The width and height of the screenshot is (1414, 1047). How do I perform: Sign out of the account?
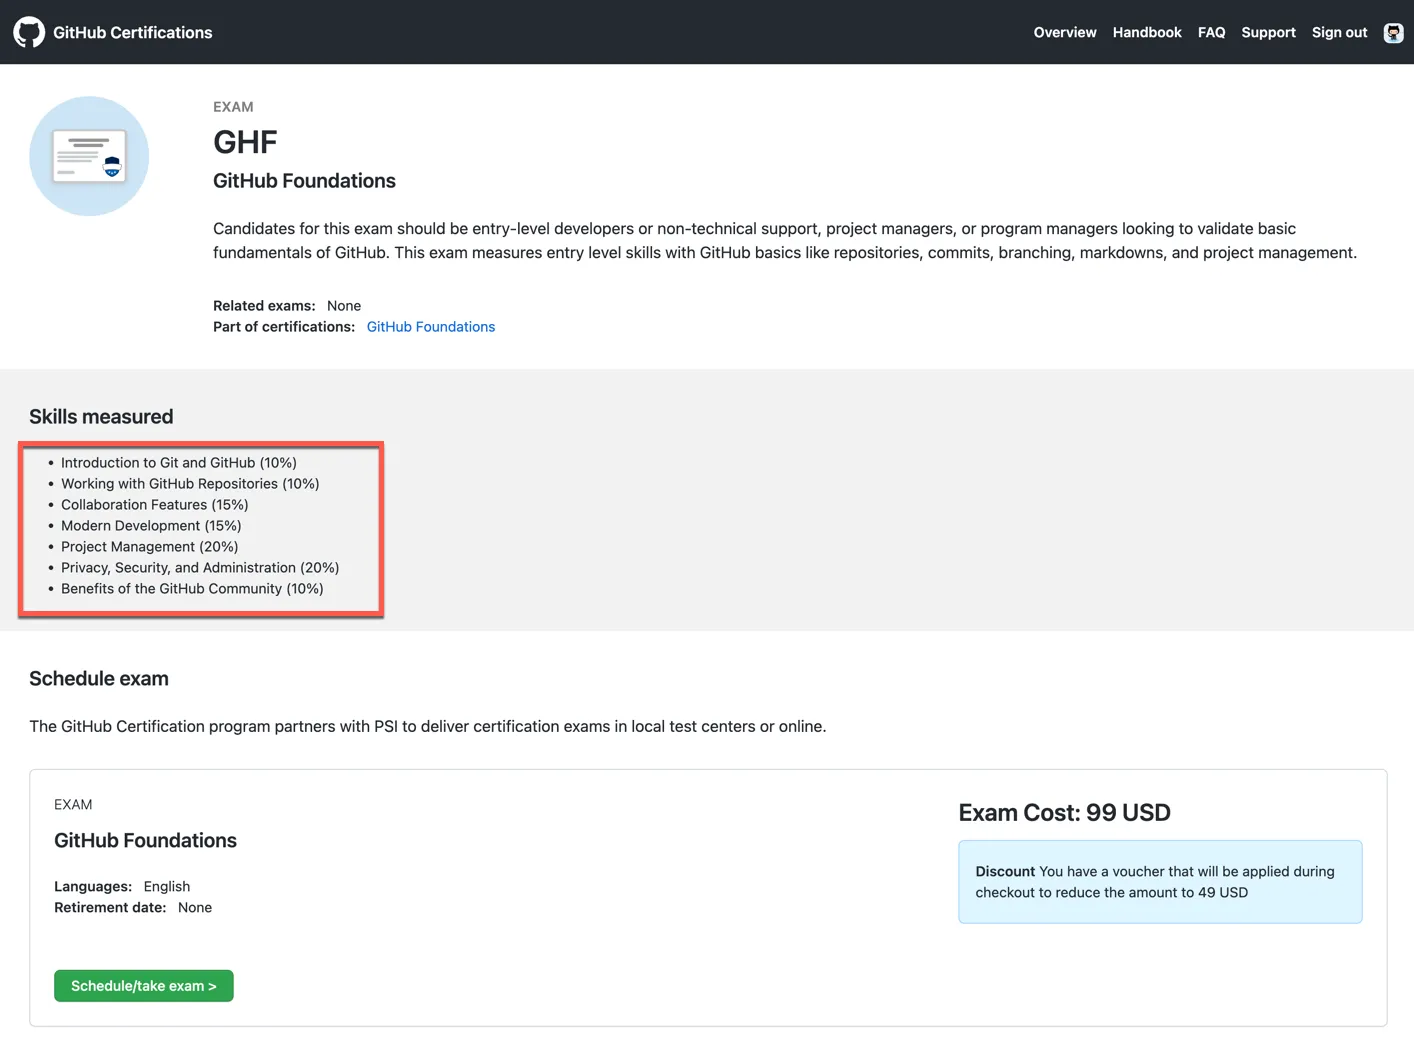point(1339,33)
